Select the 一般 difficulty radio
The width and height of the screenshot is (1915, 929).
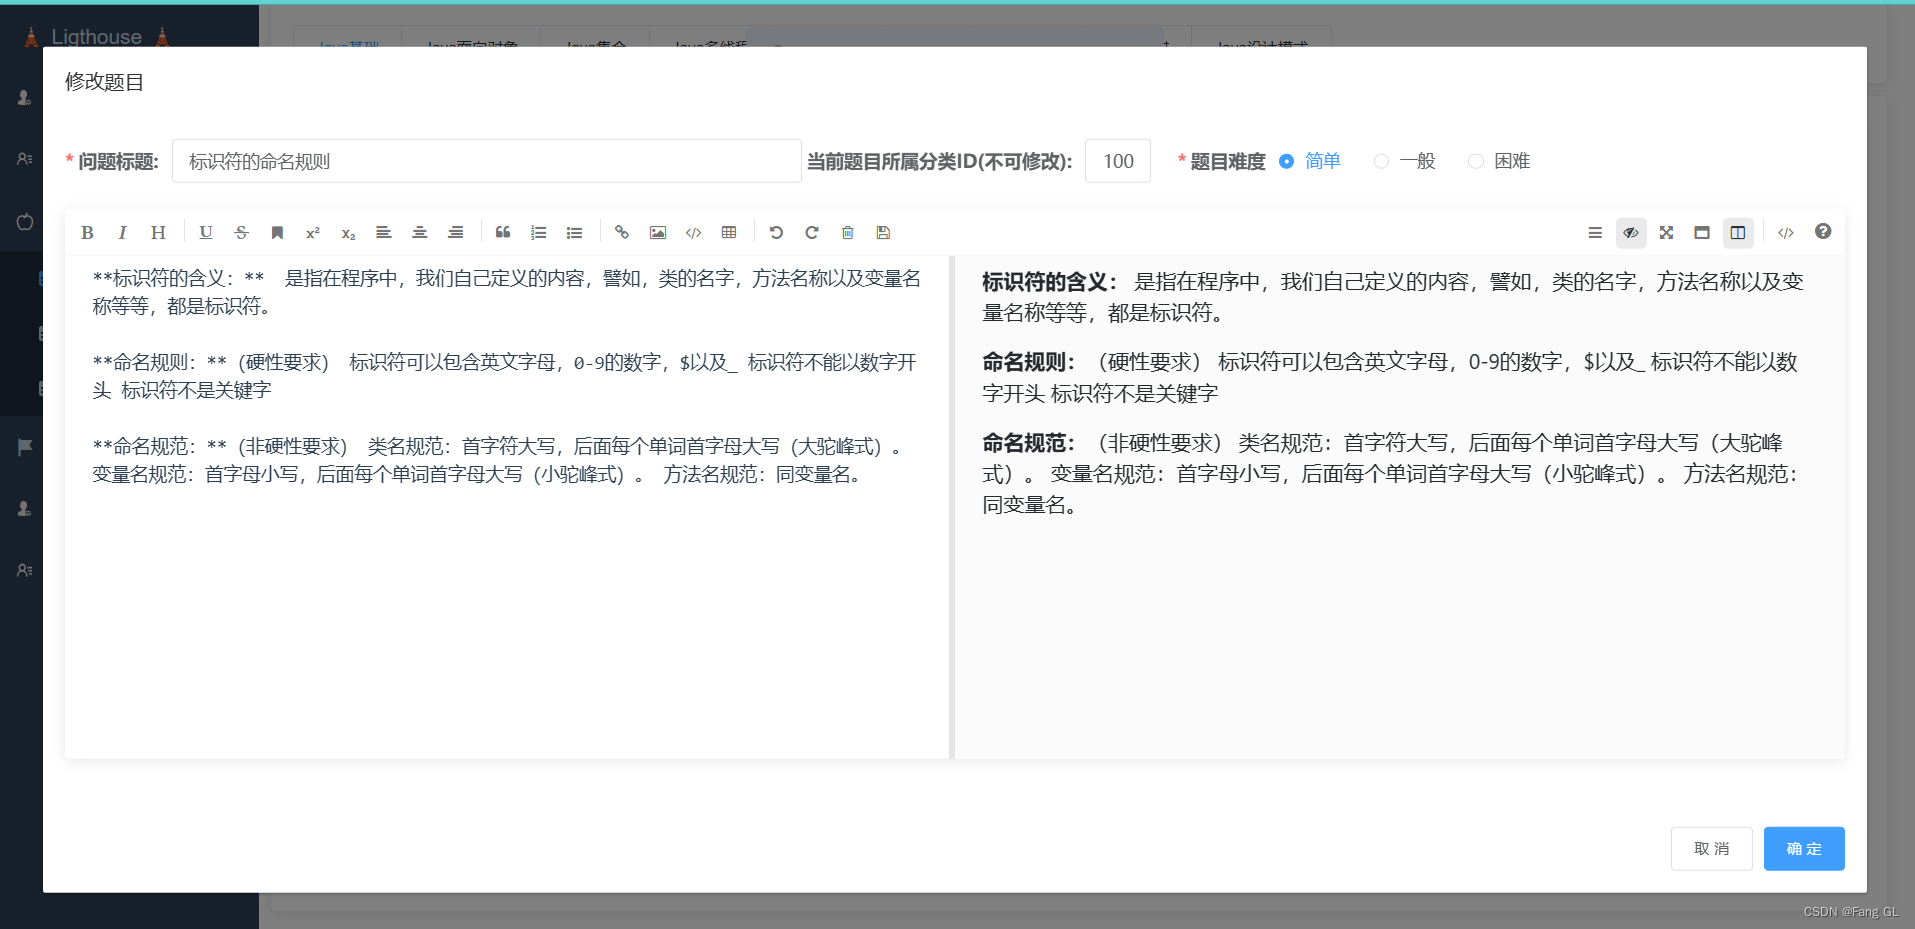coord(1381,161)
